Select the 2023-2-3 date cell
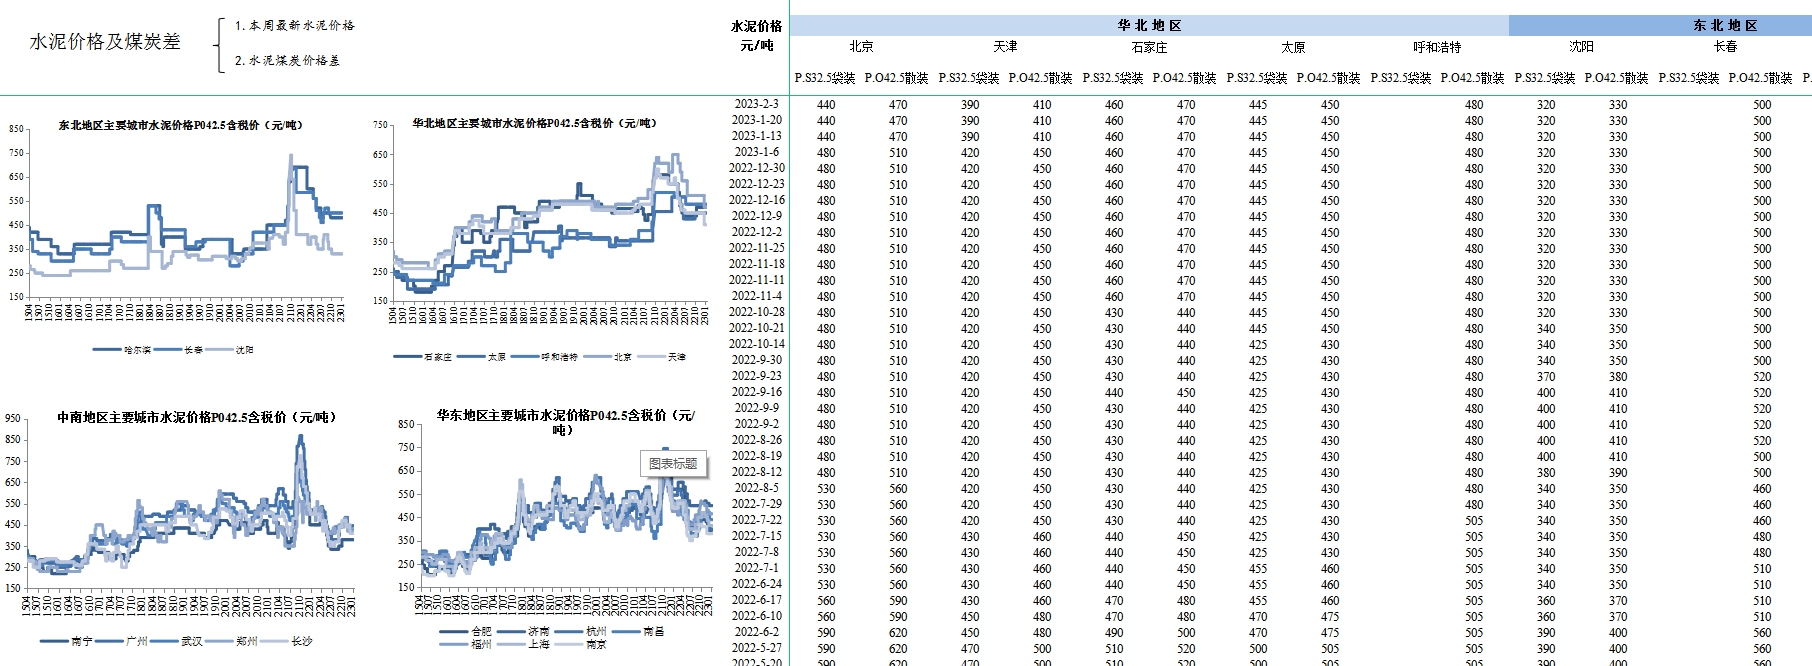 coord(756,104)
